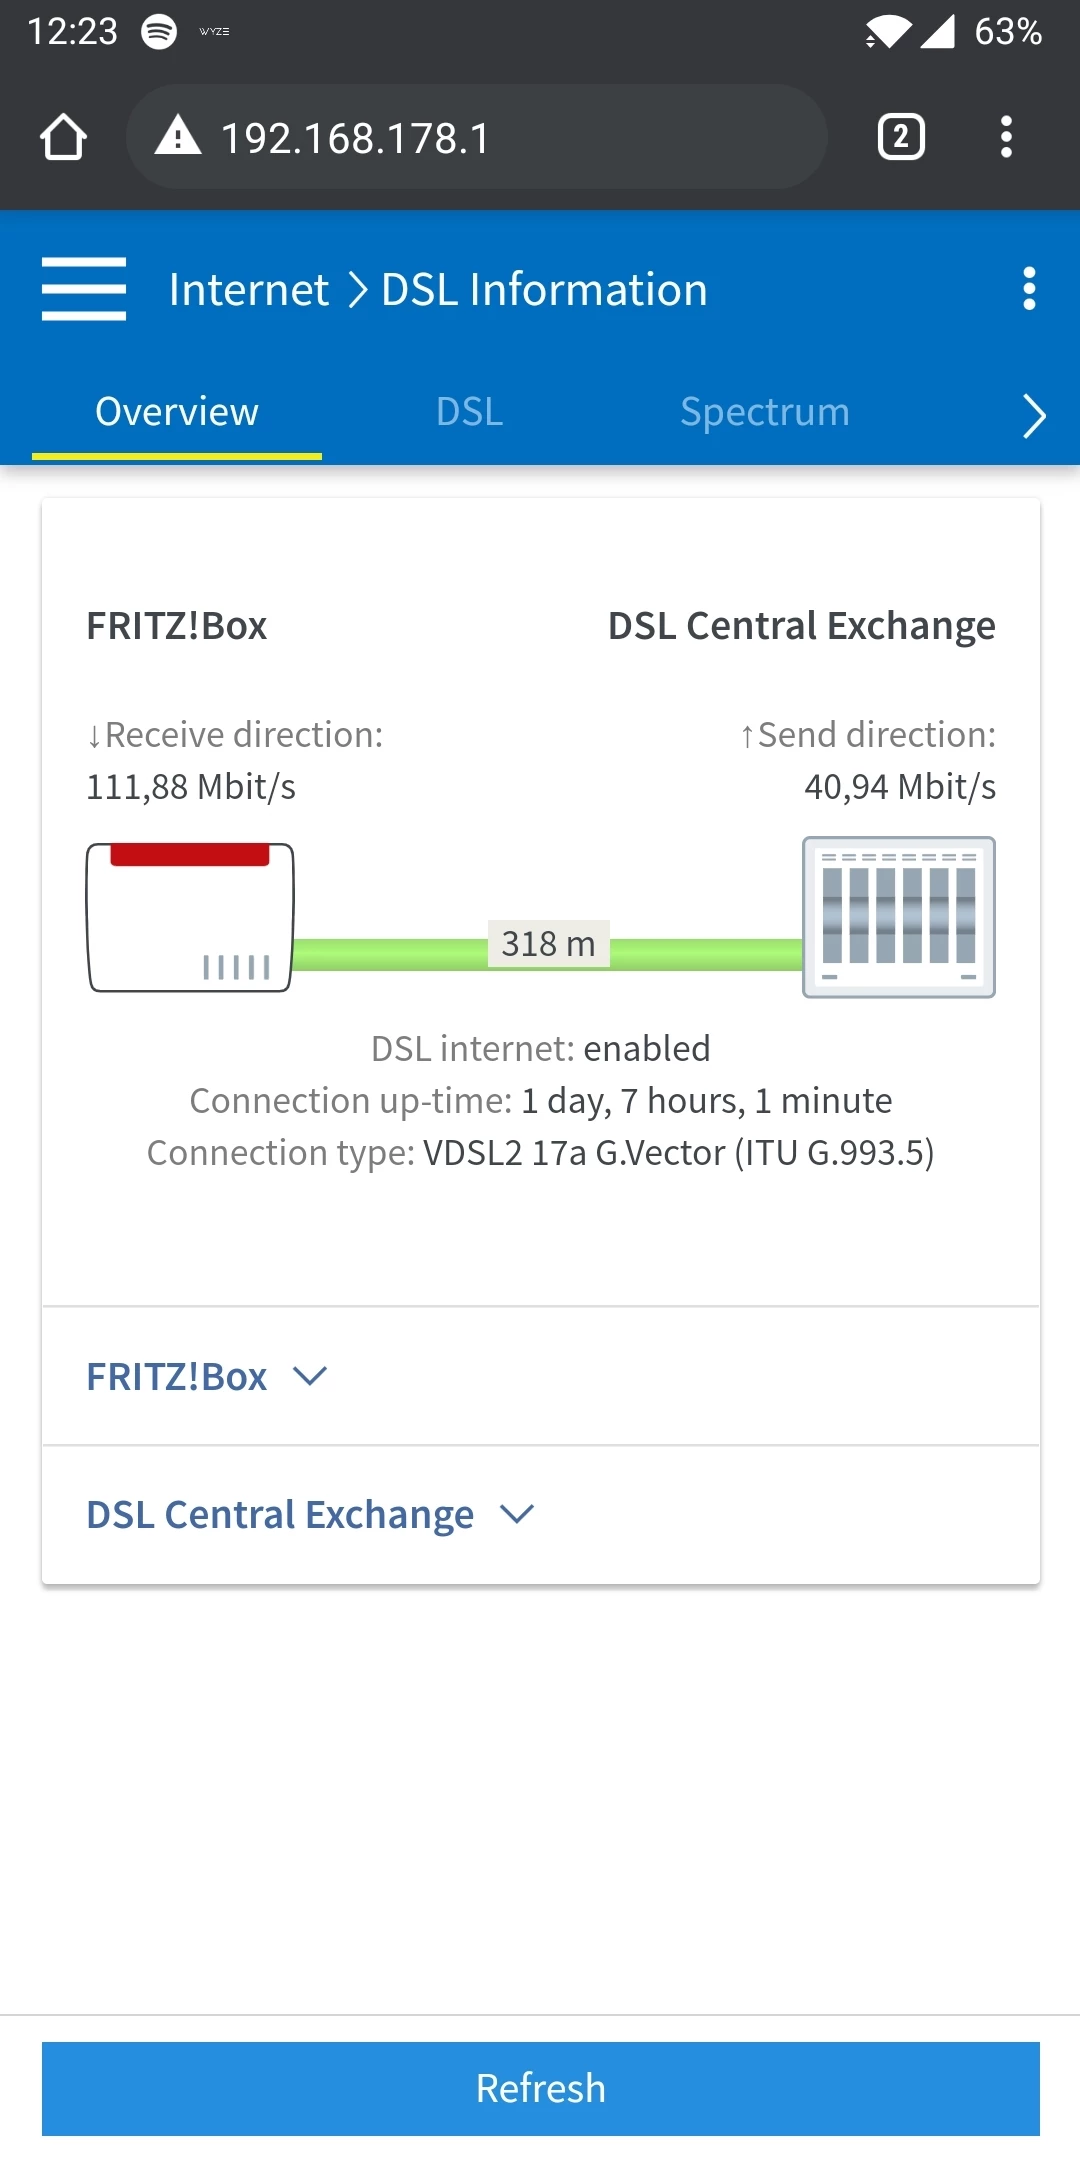Viewport: 1080px width, 2160px height.
Task: Open the browser three-dot overflow menu
Action: (1006, 137)
